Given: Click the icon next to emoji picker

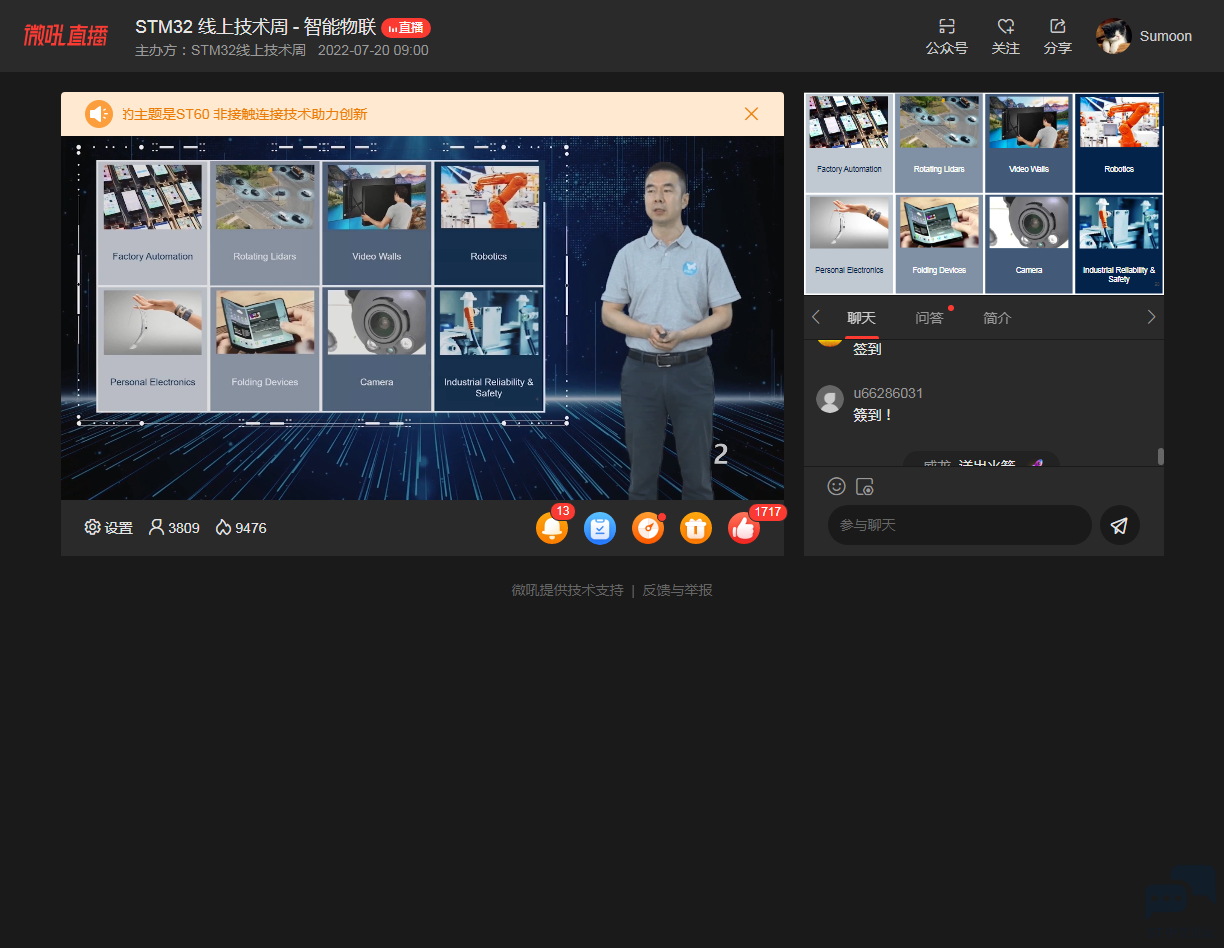Looking at the screenshot, I should [865, 487].
